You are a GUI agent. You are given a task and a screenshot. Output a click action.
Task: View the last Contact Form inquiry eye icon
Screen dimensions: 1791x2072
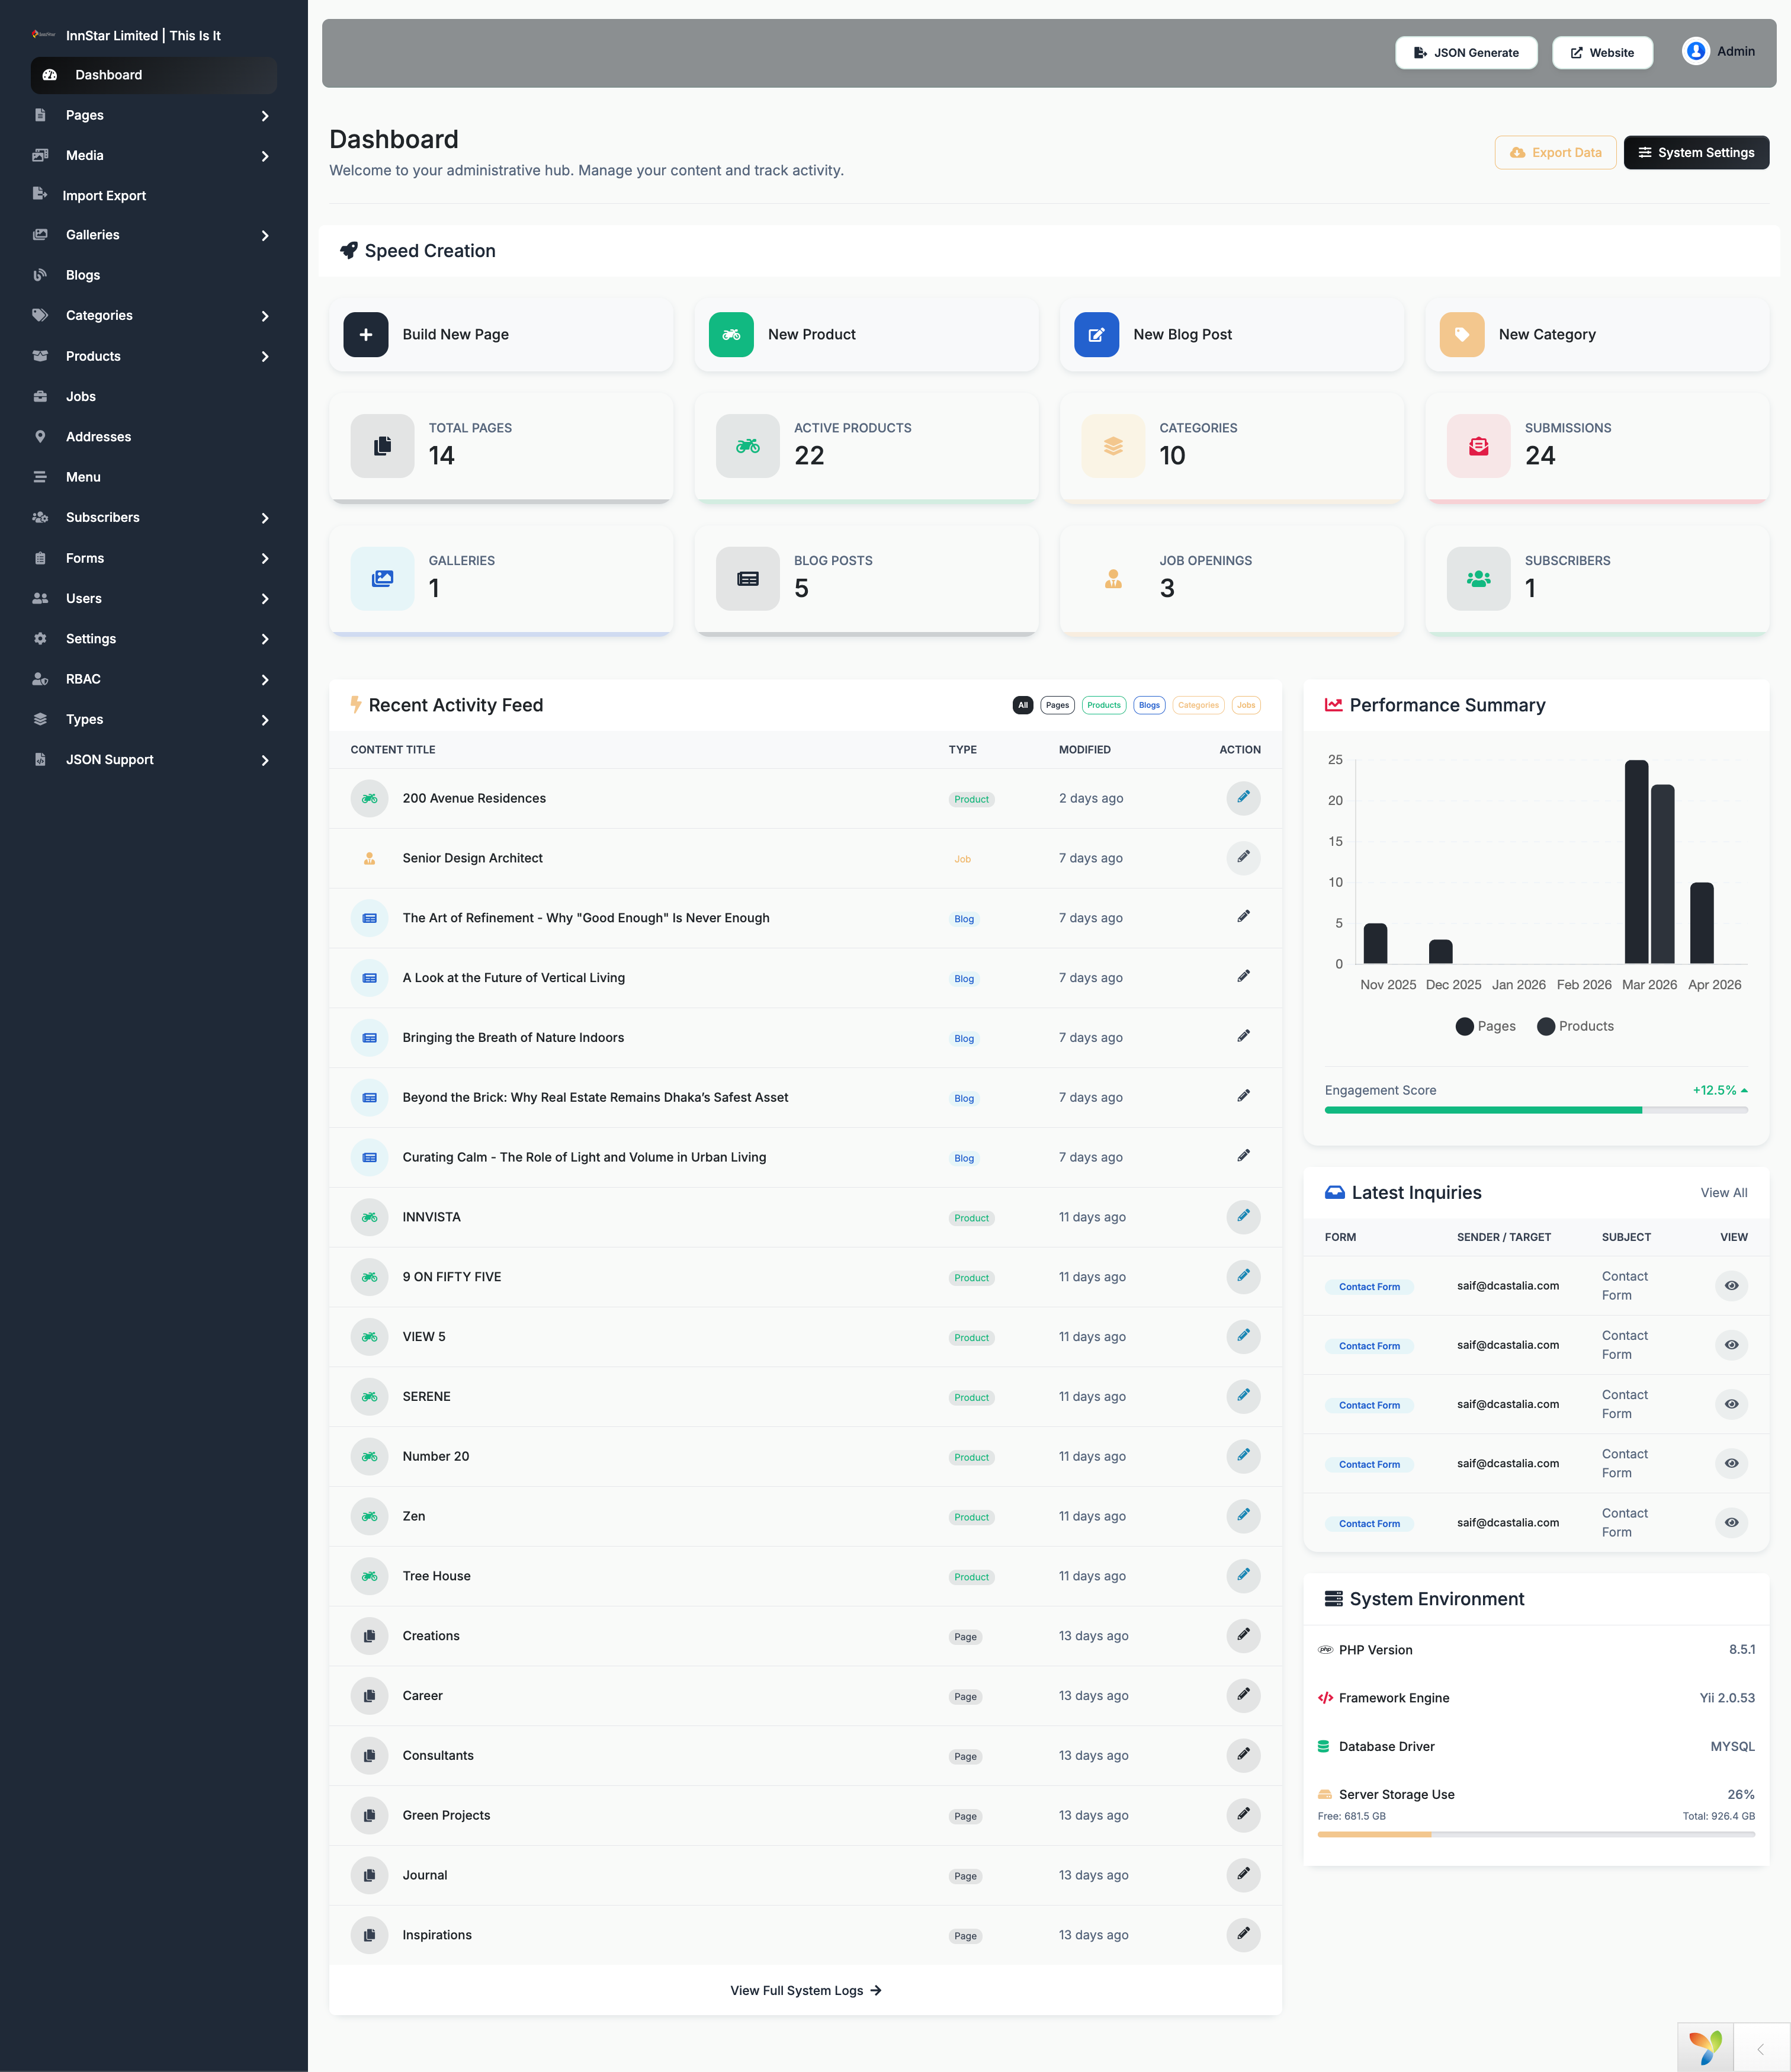pyautogui.click(x=1731, y=1523)
